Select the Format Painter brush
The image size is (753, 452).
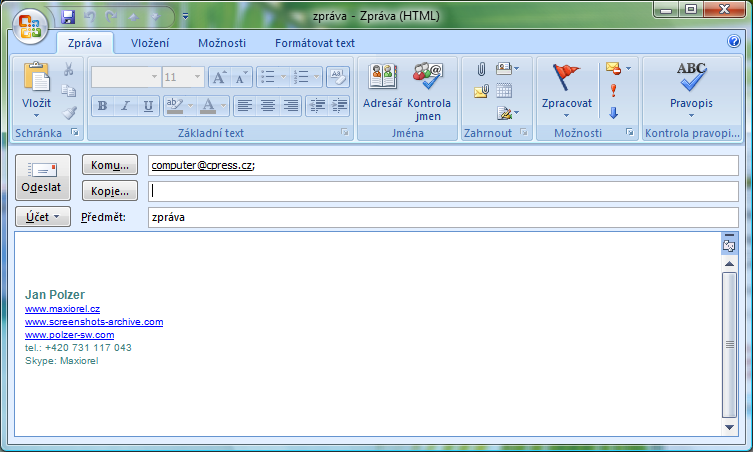coord(69,113)
